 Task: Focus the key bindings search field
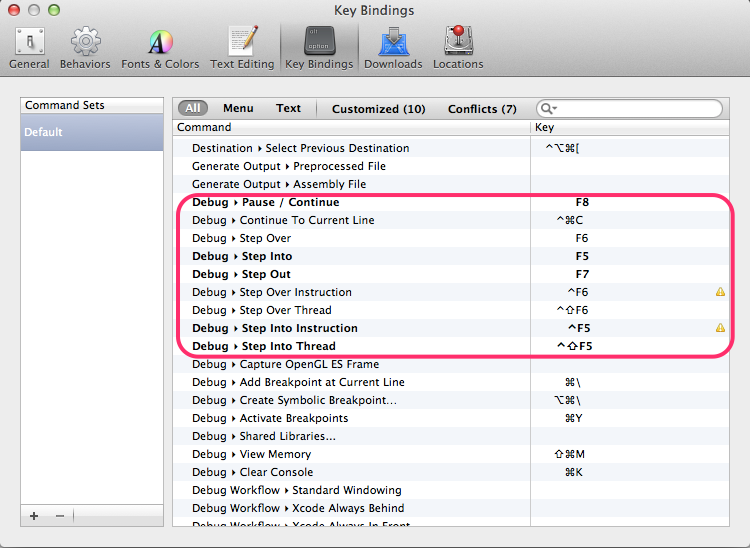click(x=629, y=109)
